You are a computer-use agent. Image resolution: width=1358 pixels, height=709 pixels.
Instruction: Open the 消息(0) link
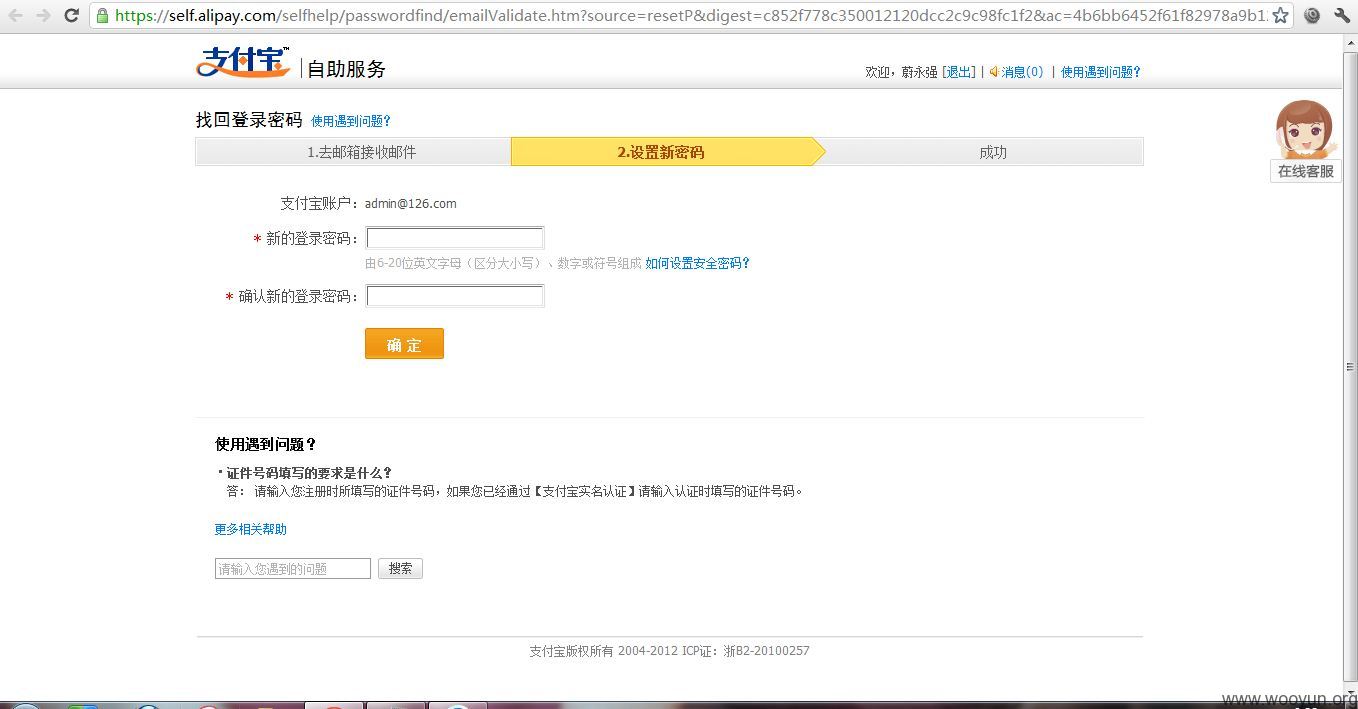pyautogui.click(x=1022, y=72)
